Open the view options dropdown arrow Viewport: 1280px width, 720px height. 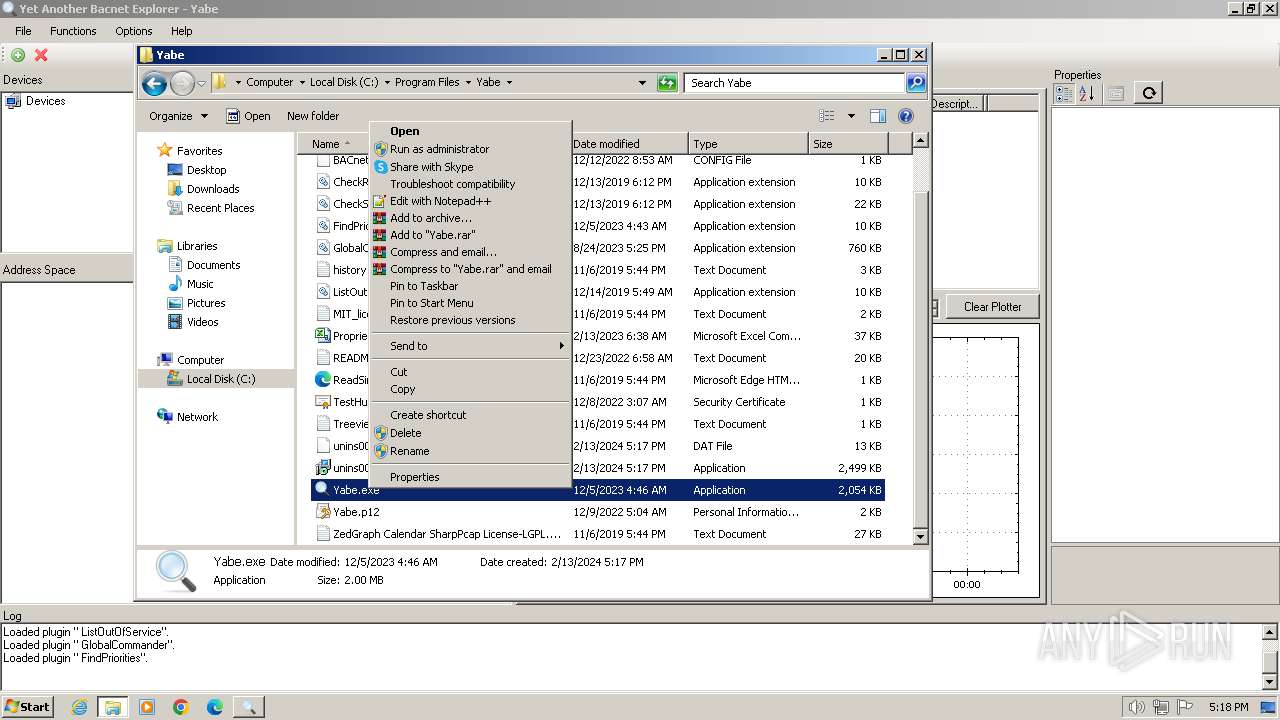click(x=851, y=116)
